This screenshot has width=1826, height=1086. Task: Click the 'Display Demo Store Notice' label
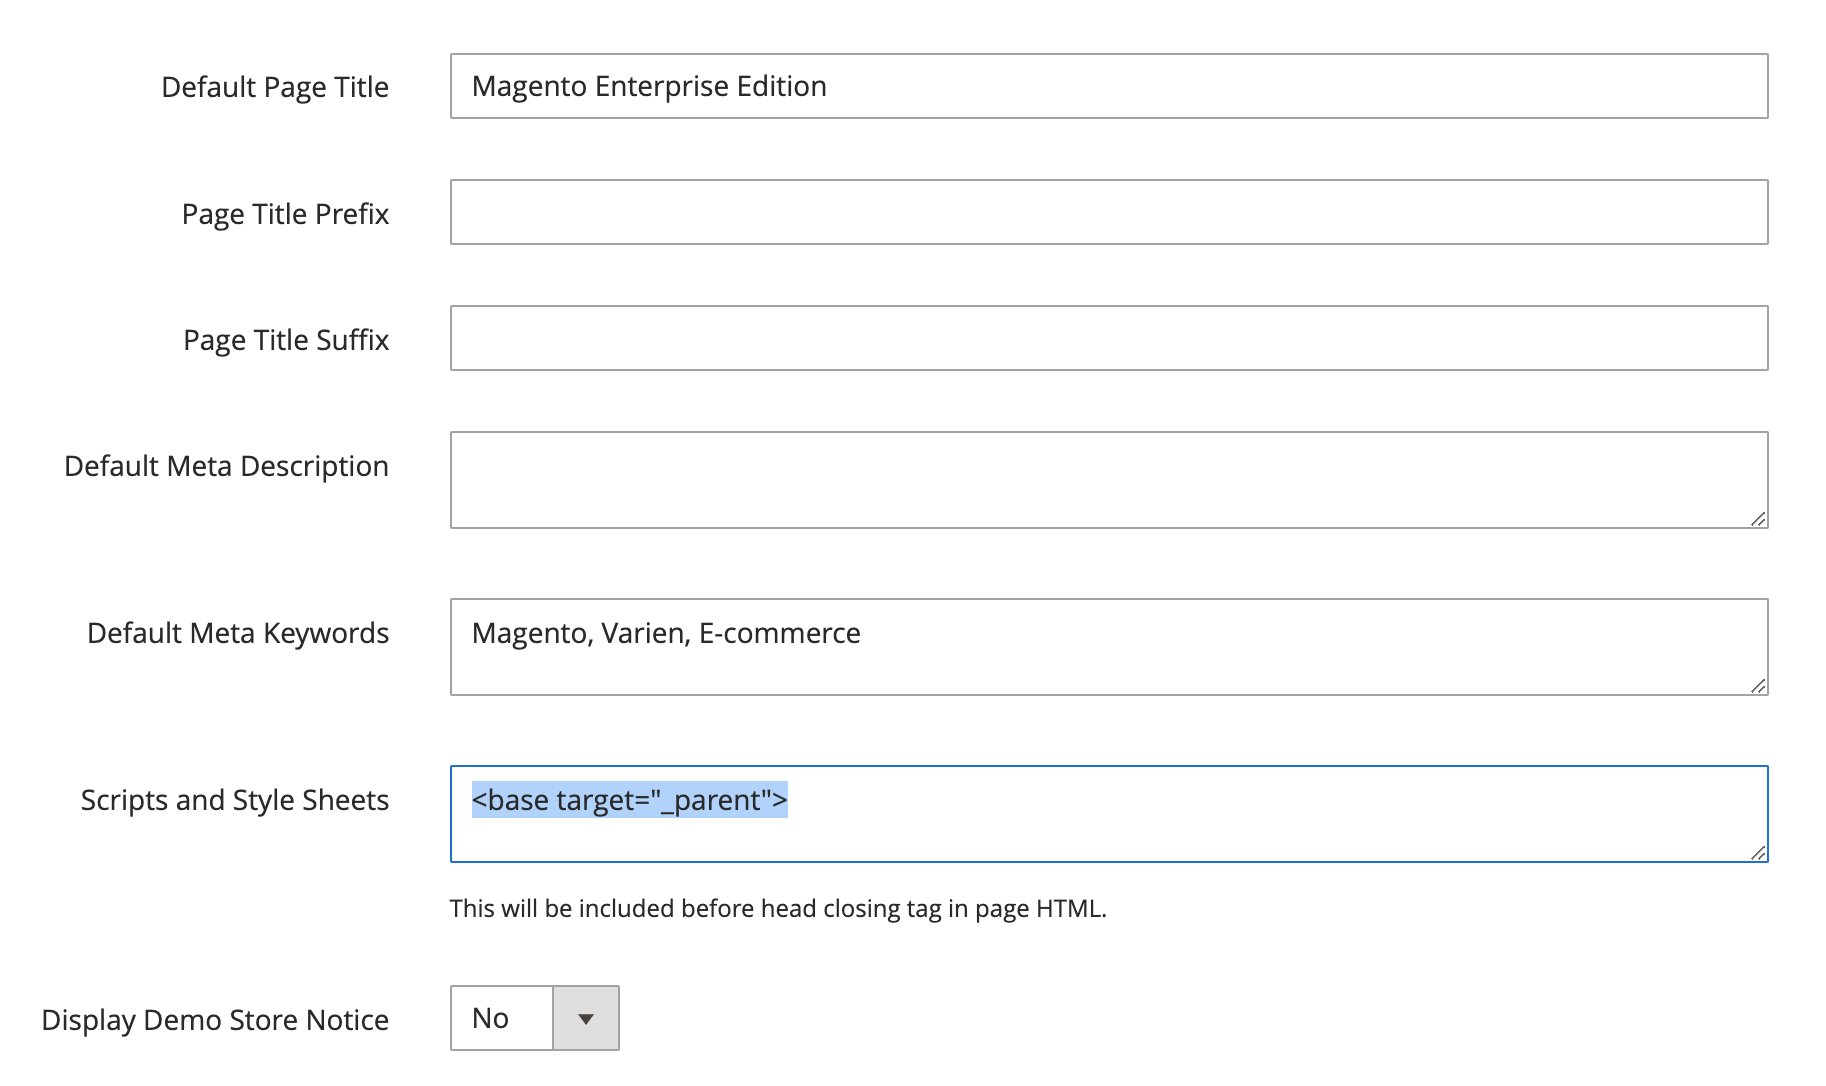tap(215, 1020)
